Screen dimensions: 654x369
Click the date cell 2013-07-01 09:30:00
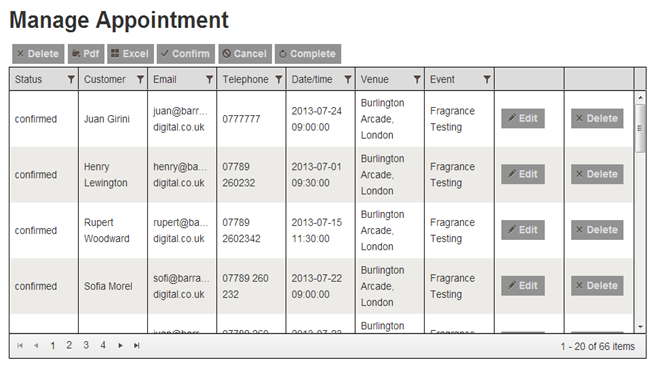[x=320, y=175]
